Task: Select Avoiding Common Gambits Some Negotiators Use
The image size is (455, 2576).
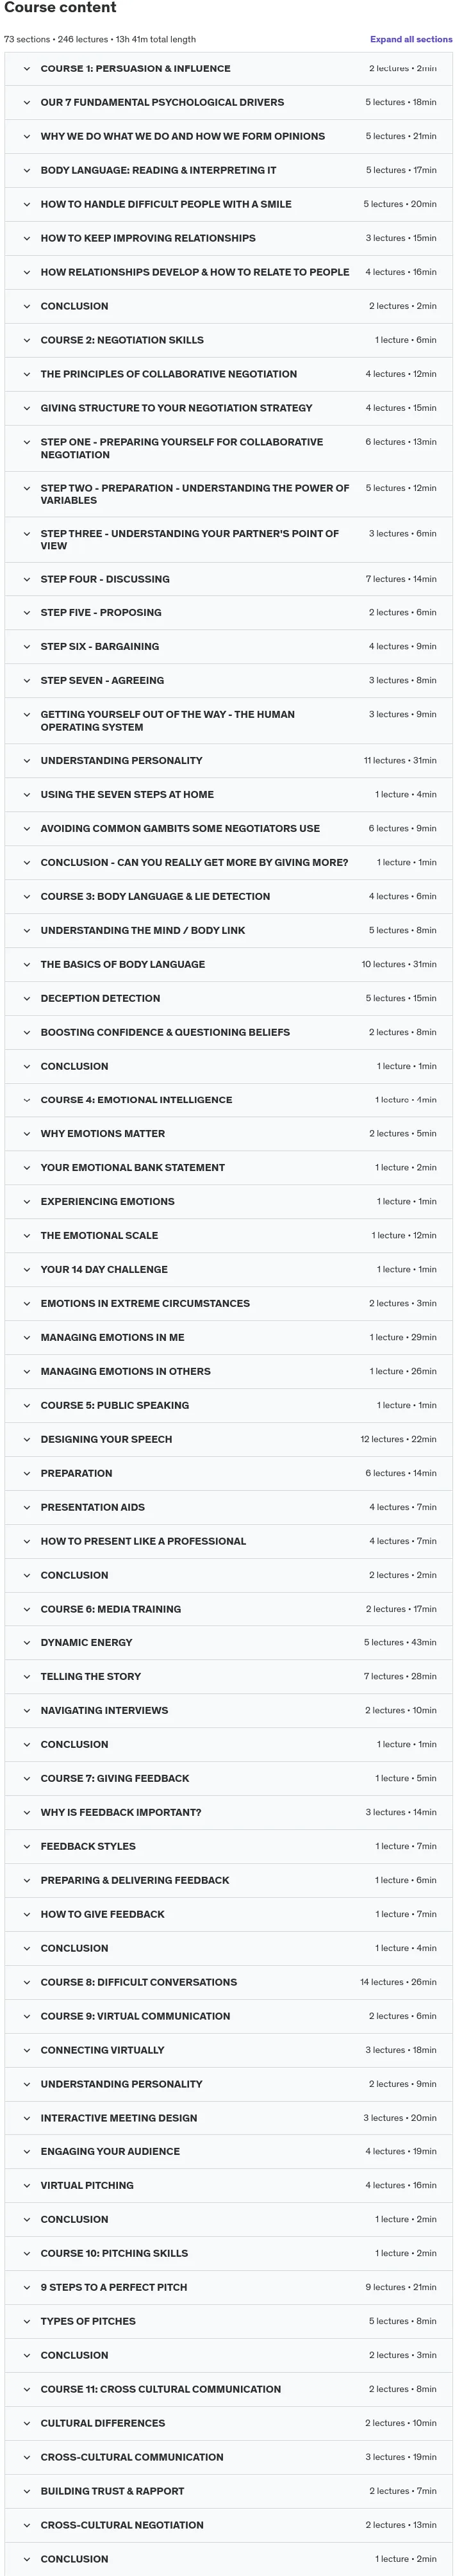Action: tap(228, 829)
